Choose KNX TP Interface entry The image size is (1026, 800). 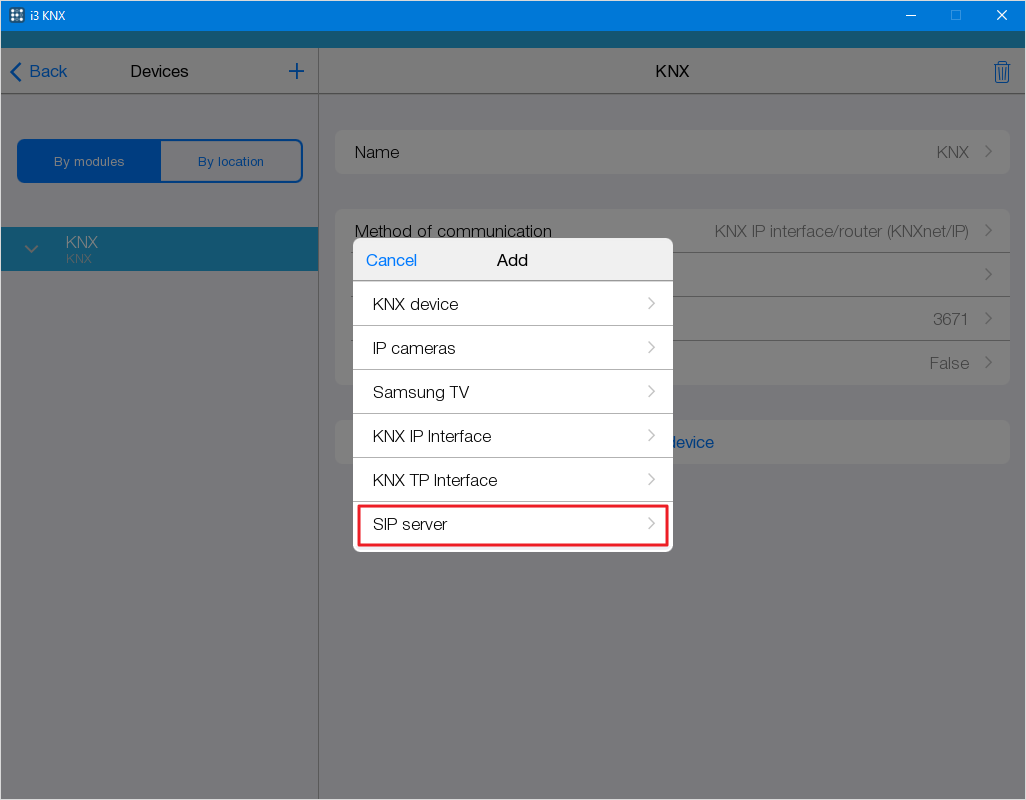[512, 480]
